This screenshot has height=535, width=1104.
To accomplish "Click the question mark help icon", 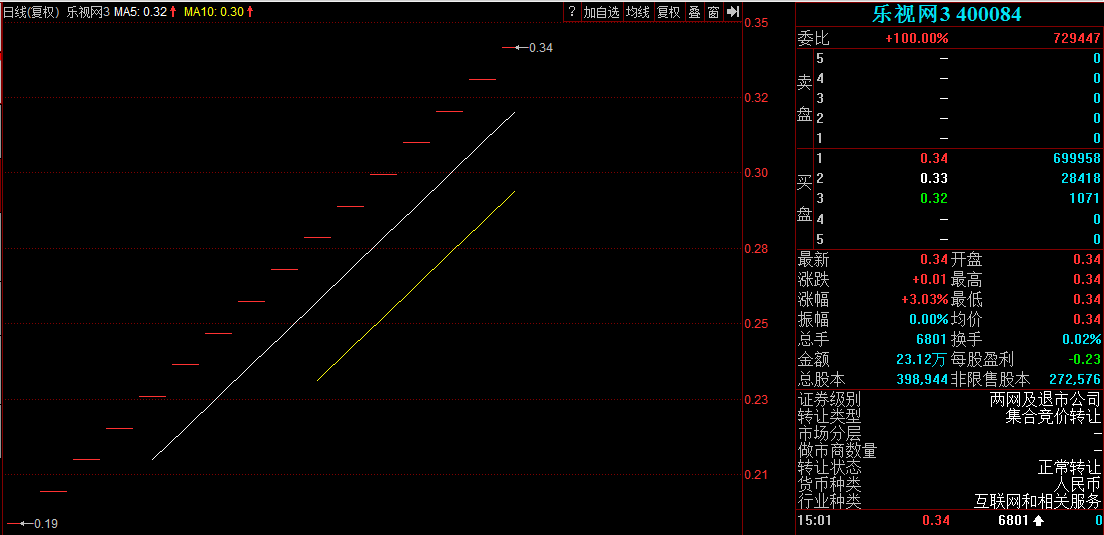I will (x=572, y=11).
